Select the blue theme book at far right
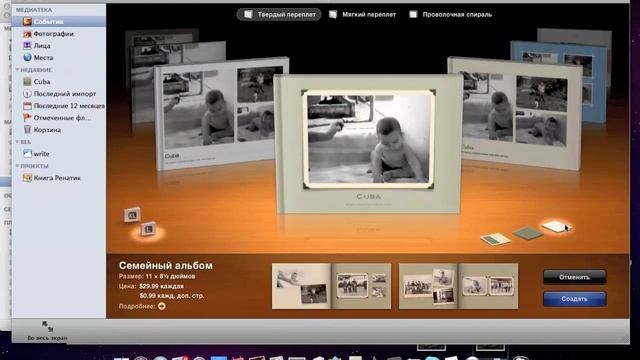This screenshot has width=640, height=360. (594, 82)
